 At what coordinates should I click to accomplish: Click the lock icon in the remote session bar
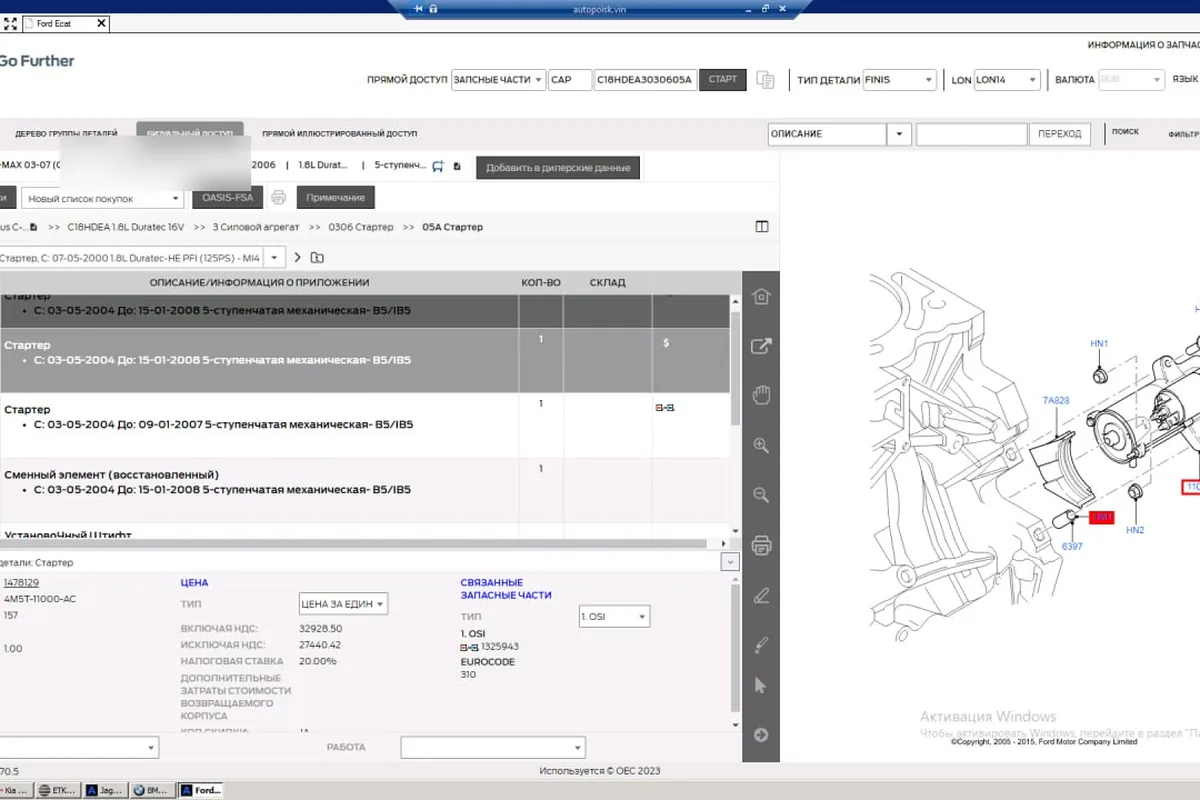tap(433, 8)
